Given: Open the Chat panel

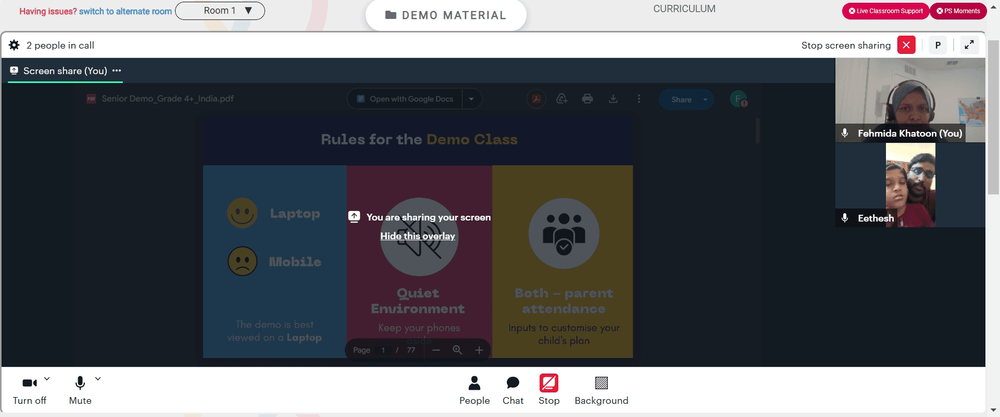Looking at the screenshot, I should pos(513,390).
